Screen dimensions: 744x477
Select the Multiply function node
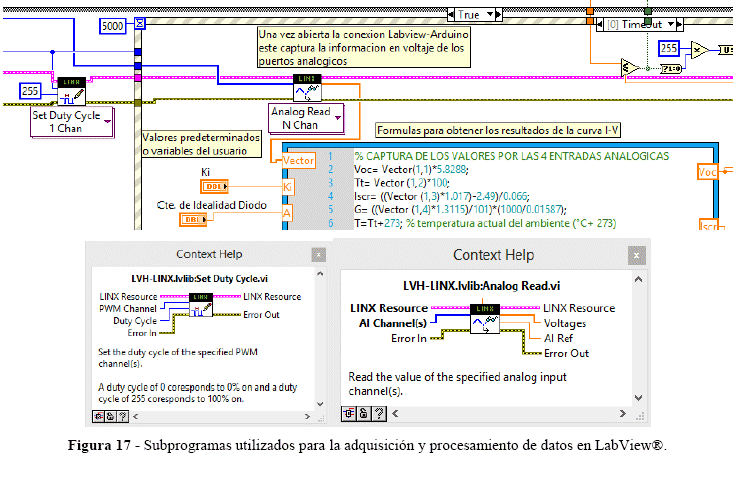tap(699, 49)
